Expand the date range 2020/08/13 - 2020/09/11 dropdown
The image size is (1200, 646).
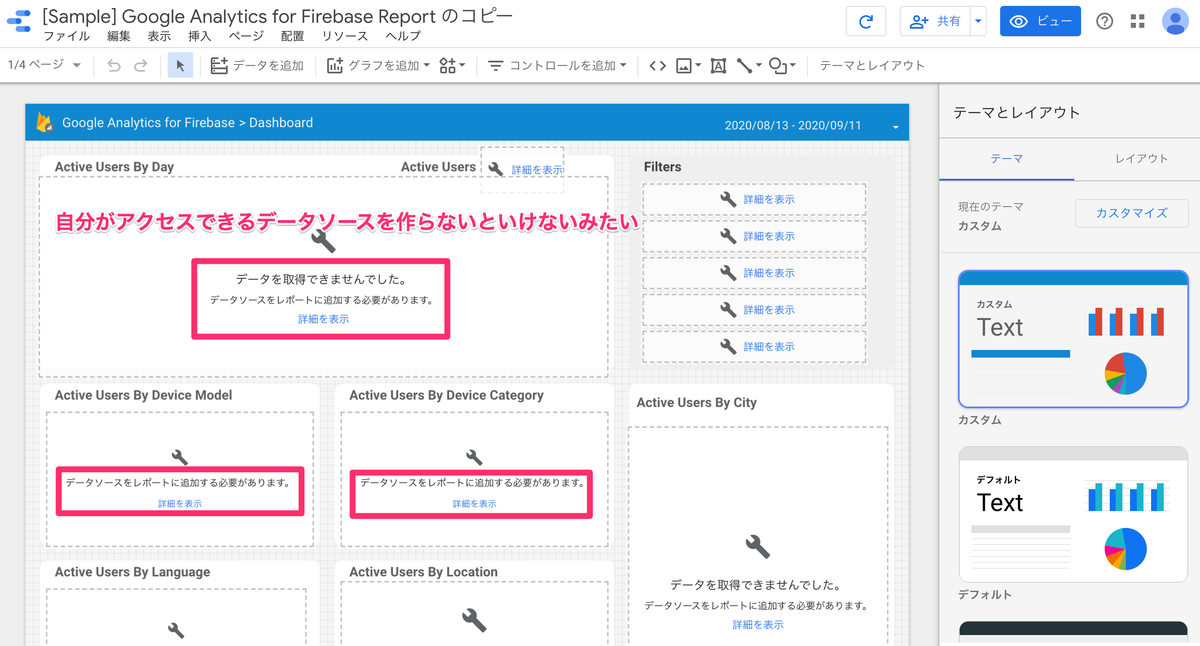(x=895, y=127)
